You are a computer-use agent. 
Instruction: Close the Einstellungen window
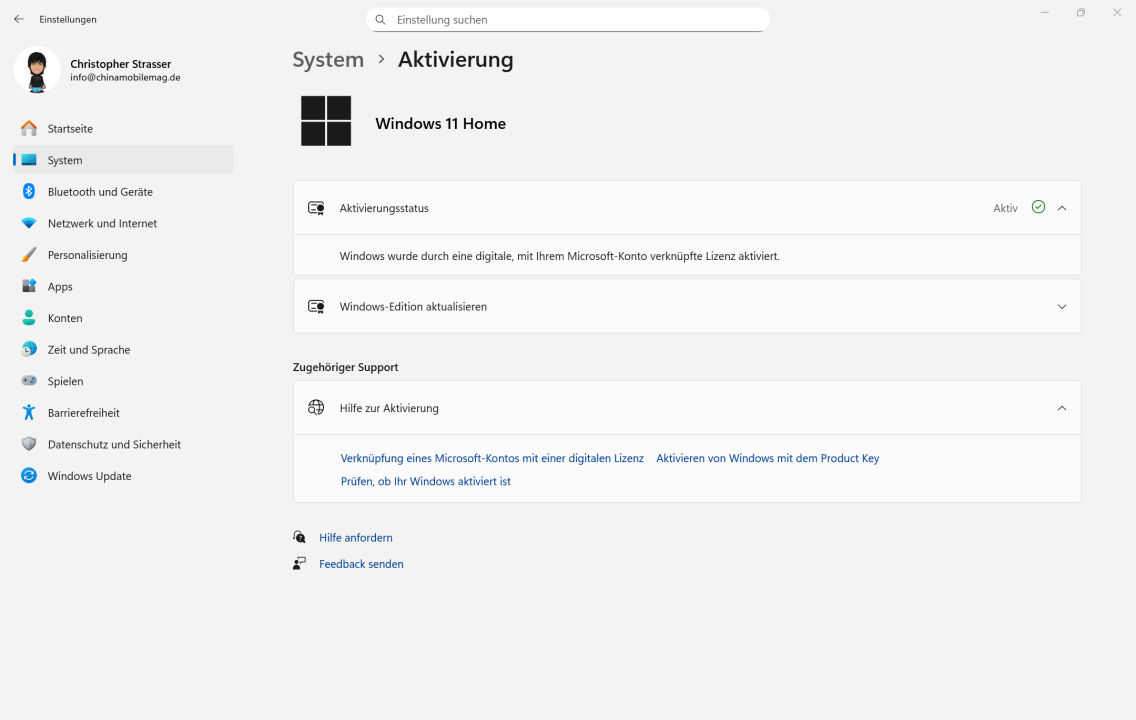coord(1117,12)
